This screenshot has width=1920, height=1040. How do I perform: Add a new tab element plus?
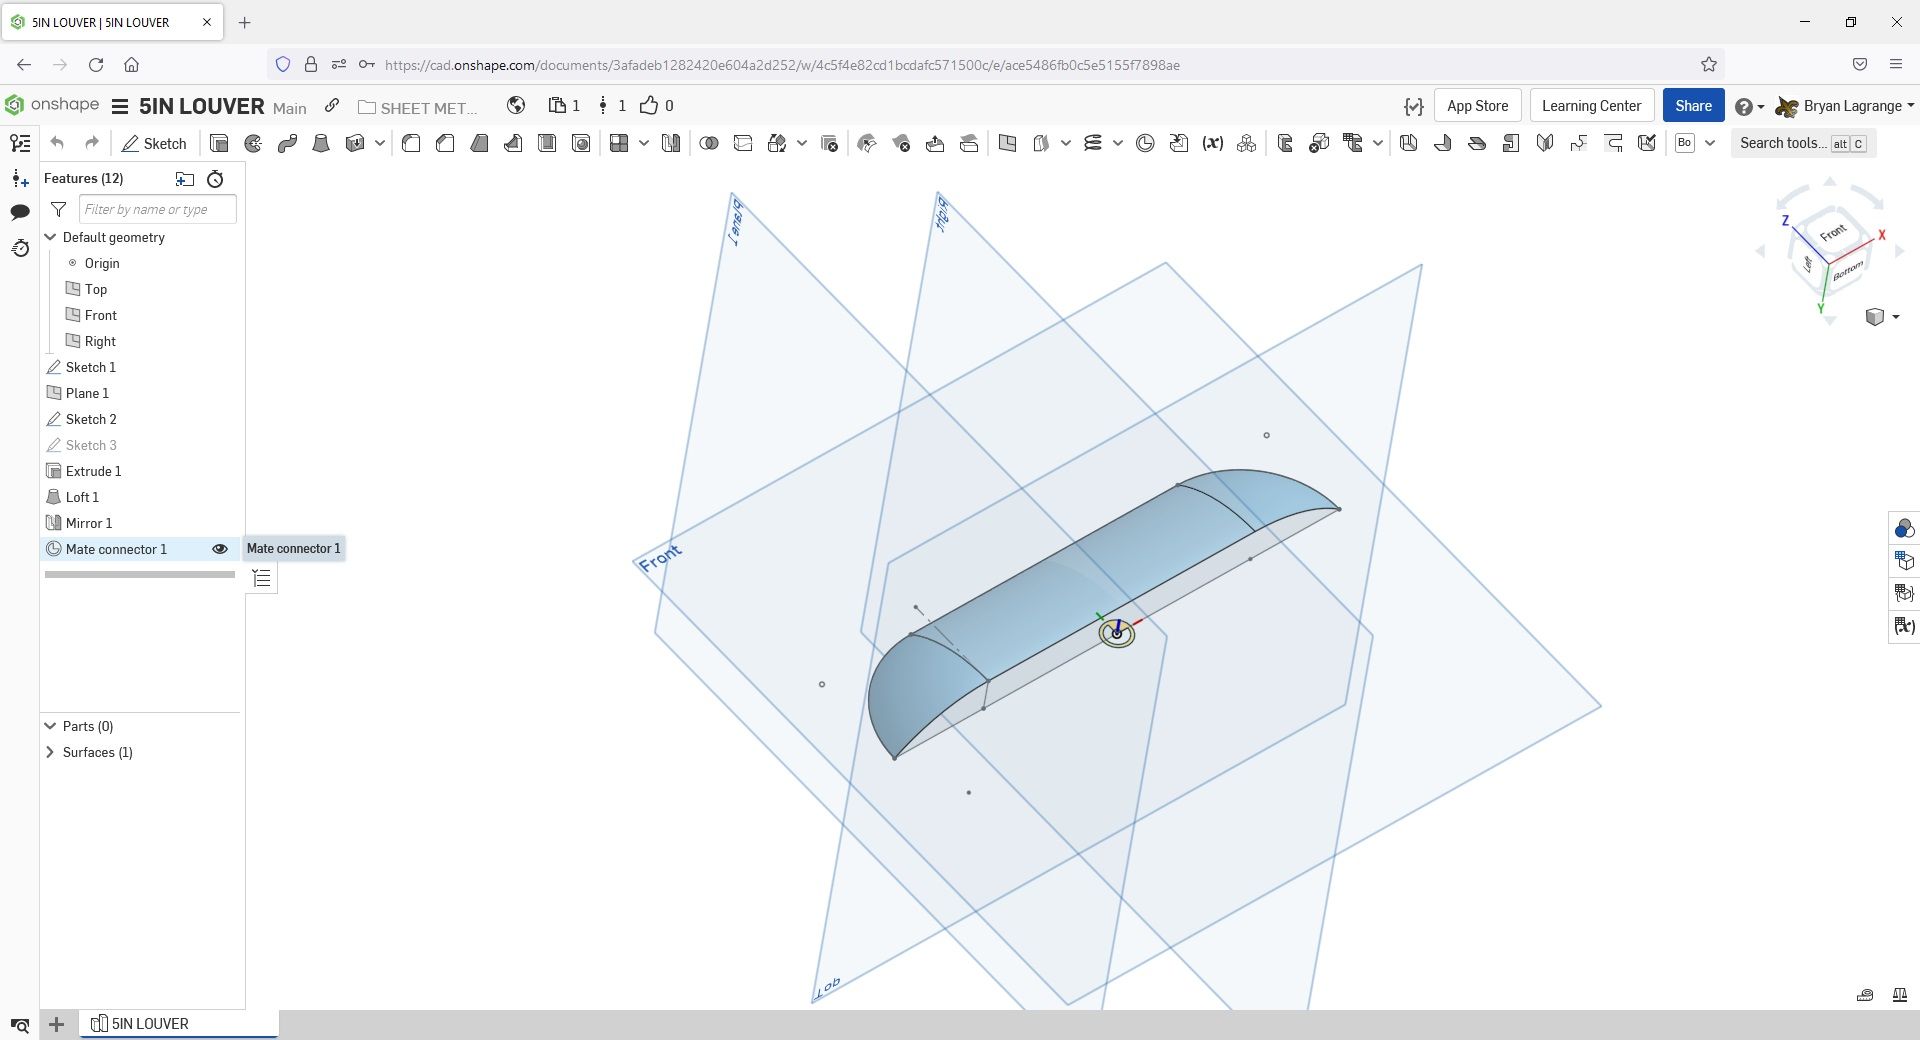click(57, 1024)
